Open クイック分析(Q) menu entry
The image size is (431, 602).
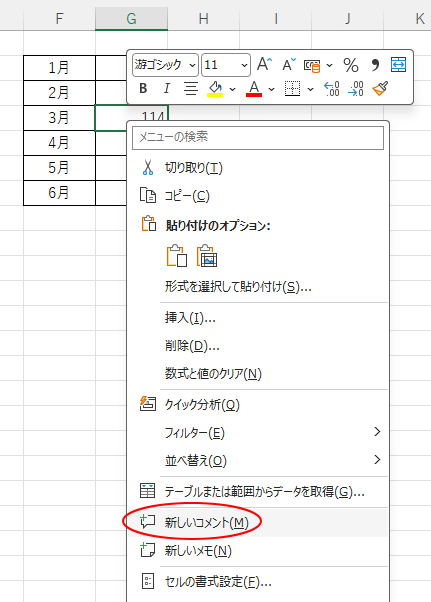tap(258, 405)
